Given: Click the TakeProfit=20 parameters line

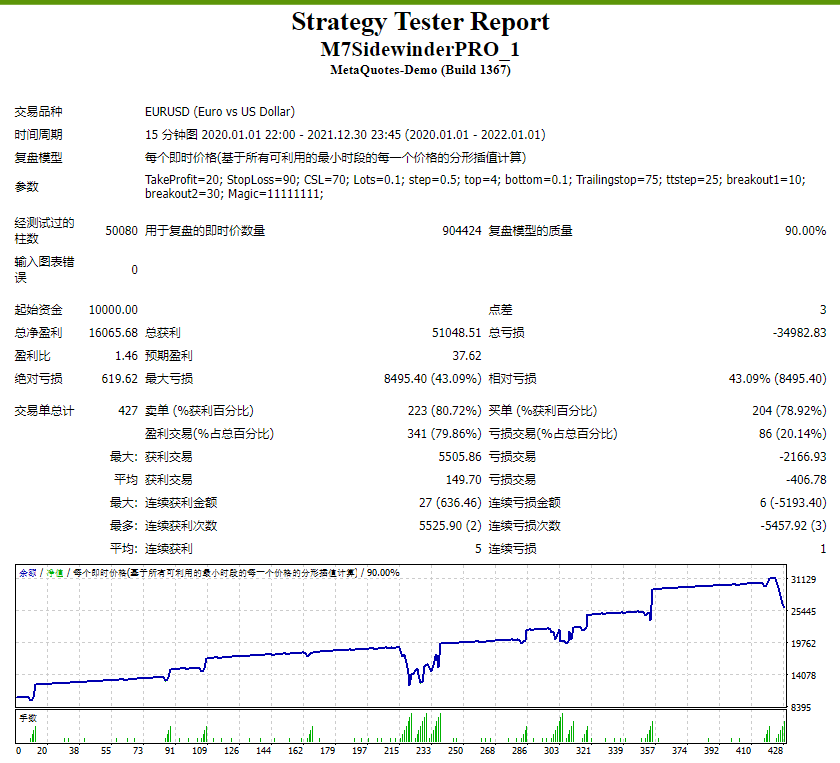Looking at the screenshot, I should point(475,179).
